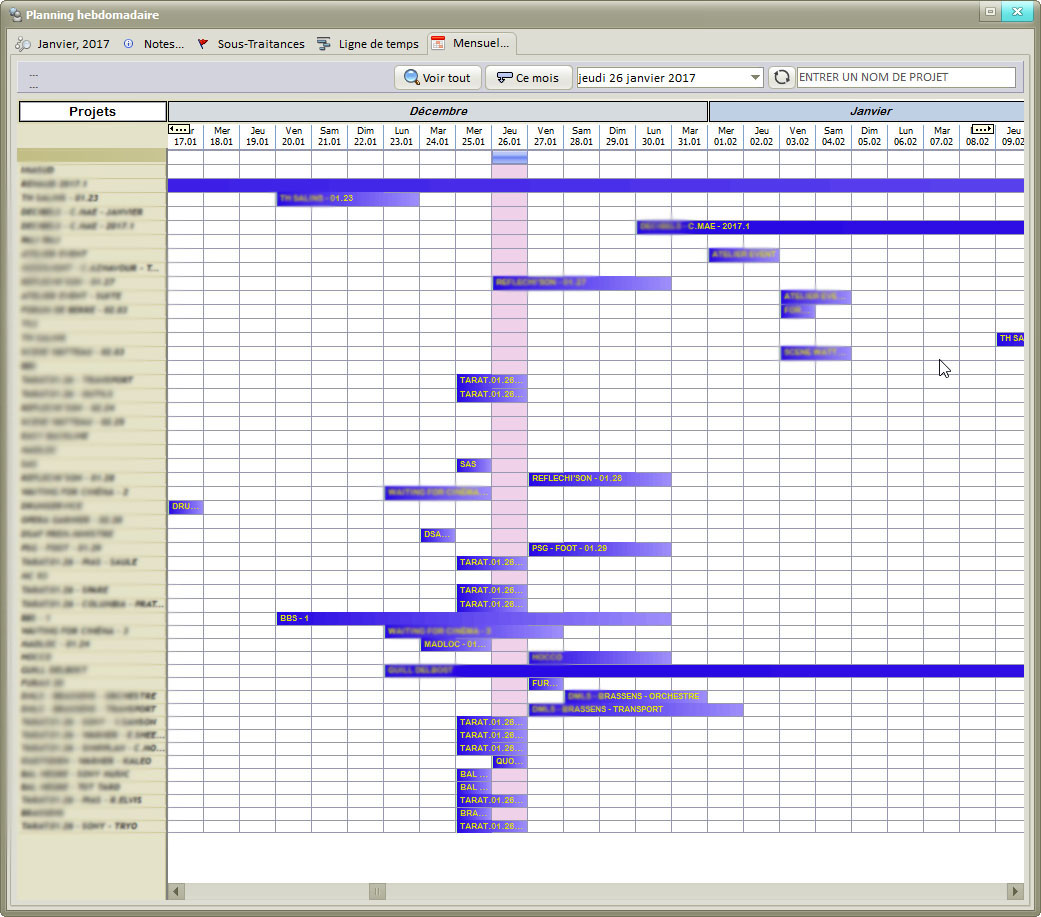Screen dimensions: 1041x917
Task: Select the PSG - FOOT - 01.29 bar
Action: coord(599,549)
